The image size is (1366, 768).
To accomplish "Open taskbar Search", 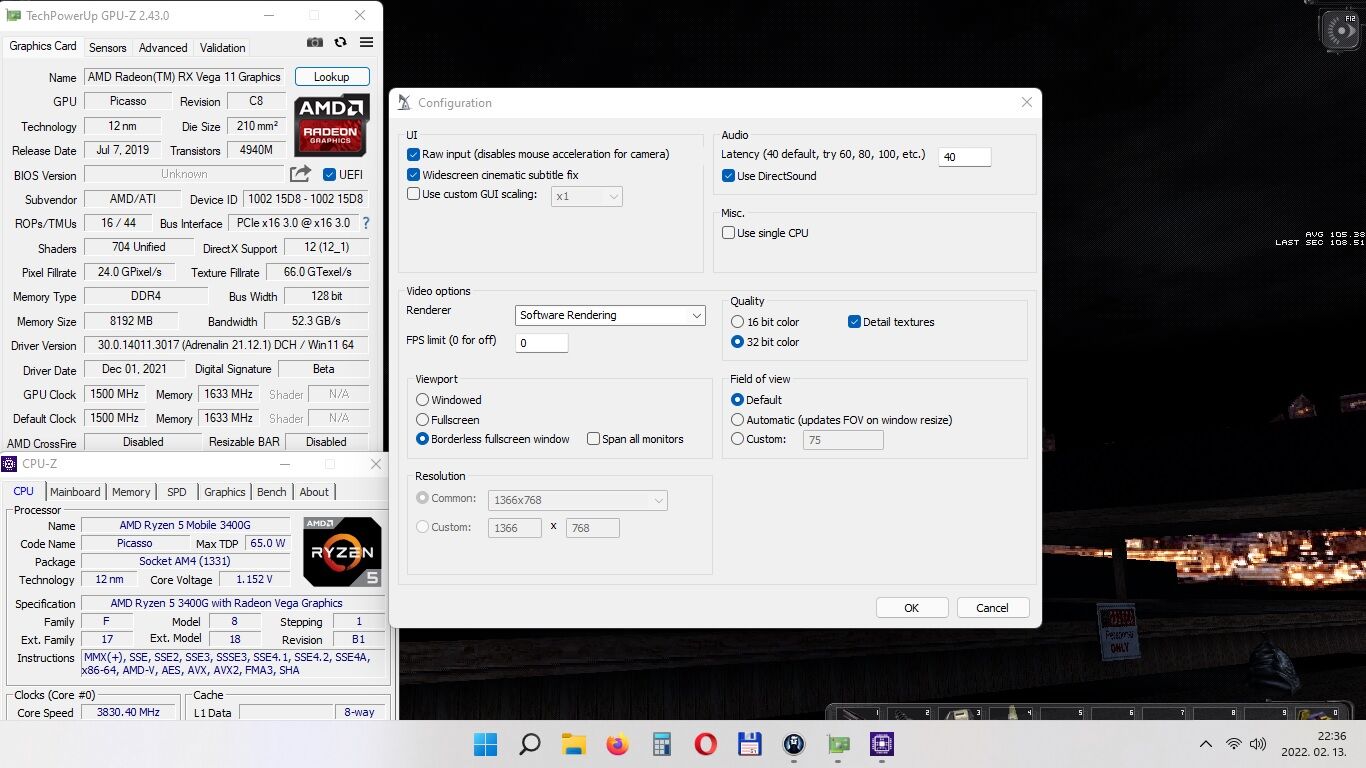I will (529, 744).
